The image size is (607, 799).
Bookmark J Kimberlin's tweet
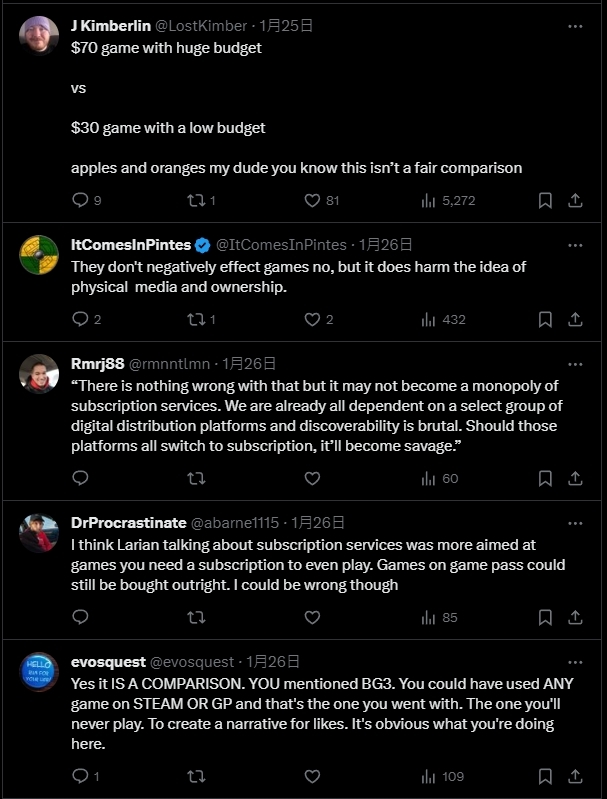545,200
